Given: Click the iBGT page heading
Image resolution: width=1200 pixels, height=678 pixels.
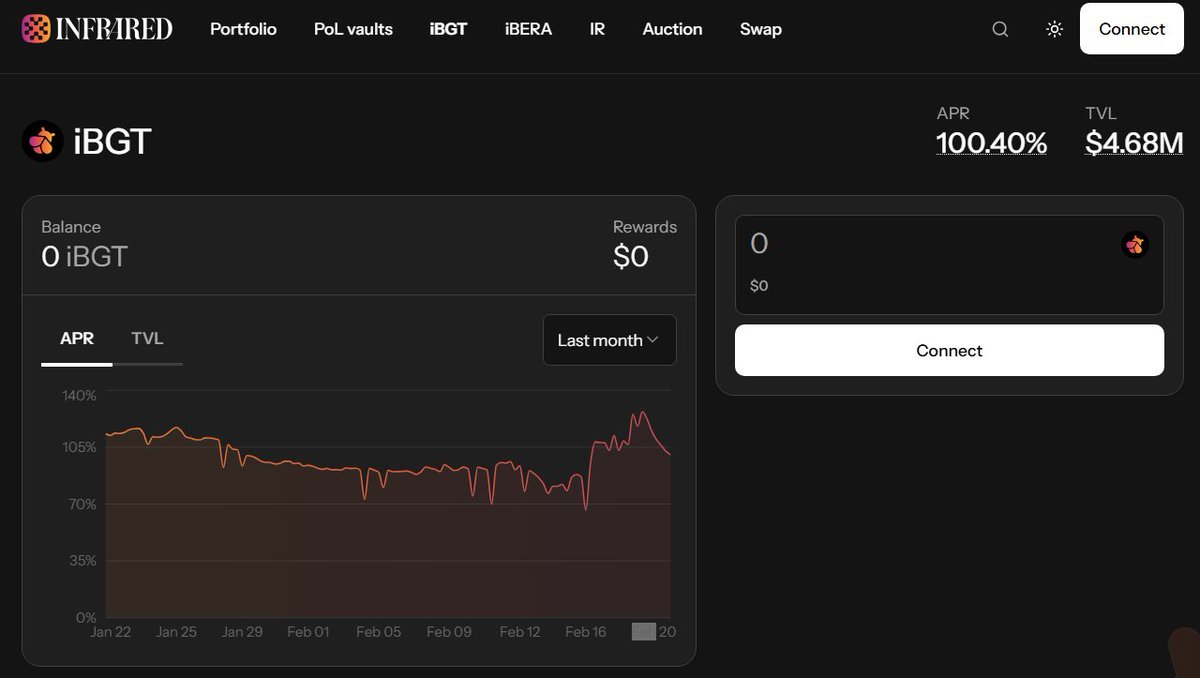Looking at the screenshot, I should 112,141.
